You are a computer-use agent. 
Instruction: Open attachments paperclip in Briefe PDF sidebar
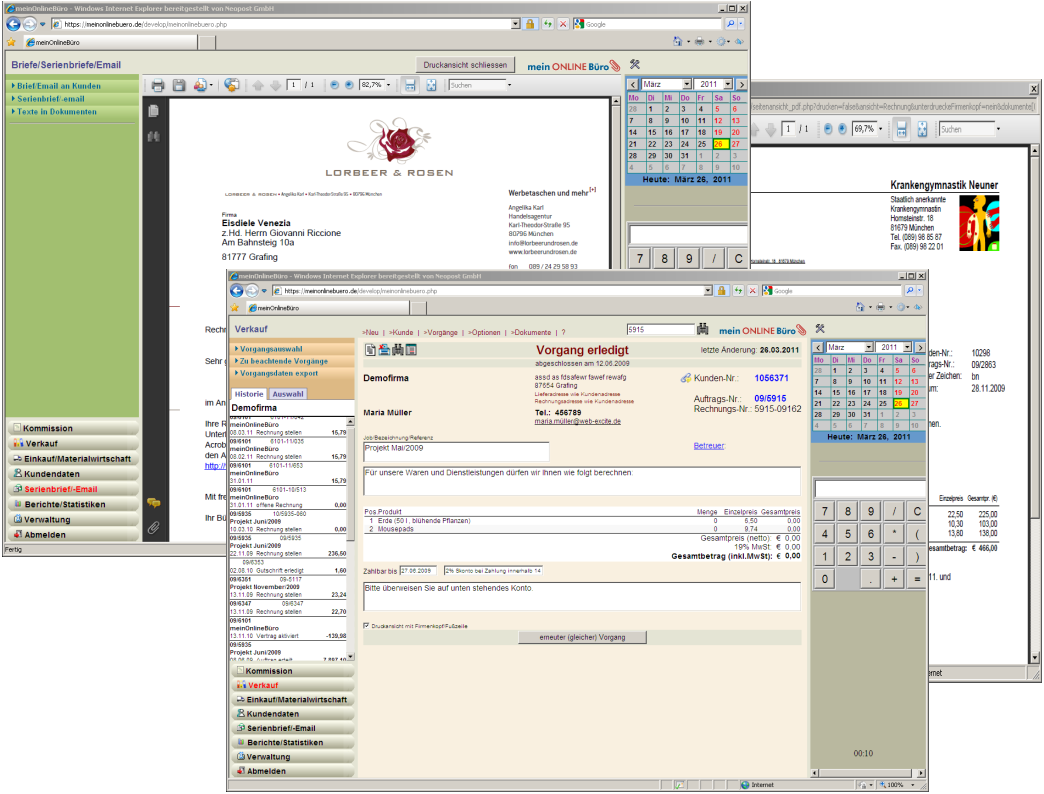coord(154,528)
